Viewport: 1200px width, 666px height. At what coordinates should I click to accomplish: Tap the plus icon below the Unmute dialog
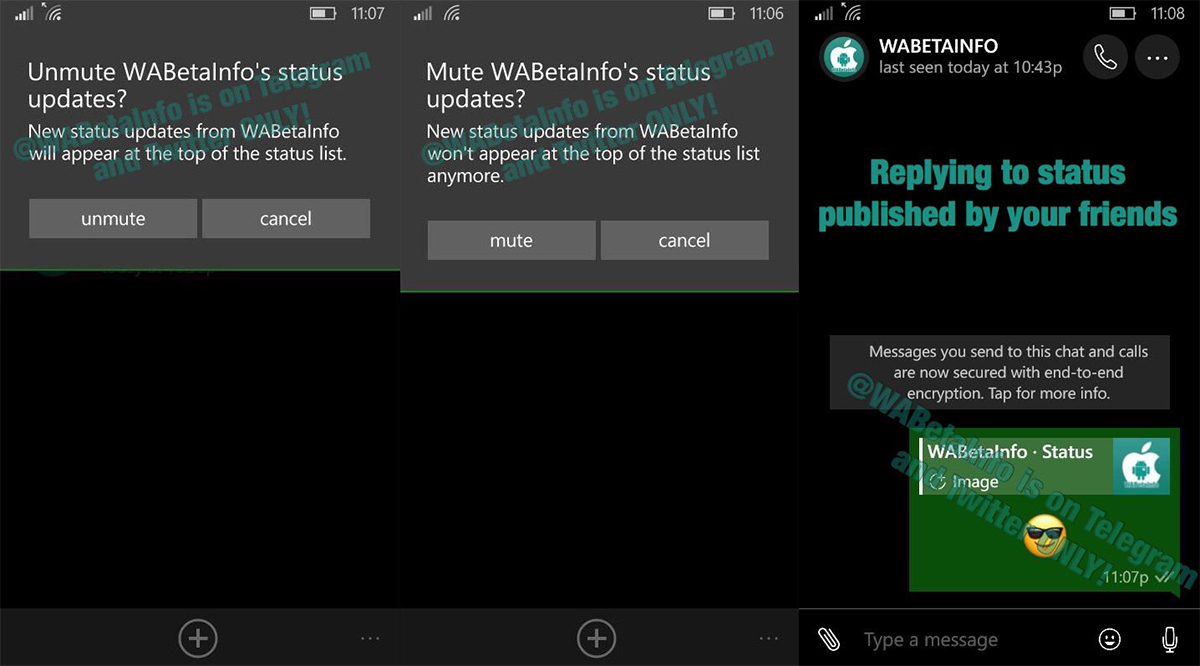[x=198, y=638]
